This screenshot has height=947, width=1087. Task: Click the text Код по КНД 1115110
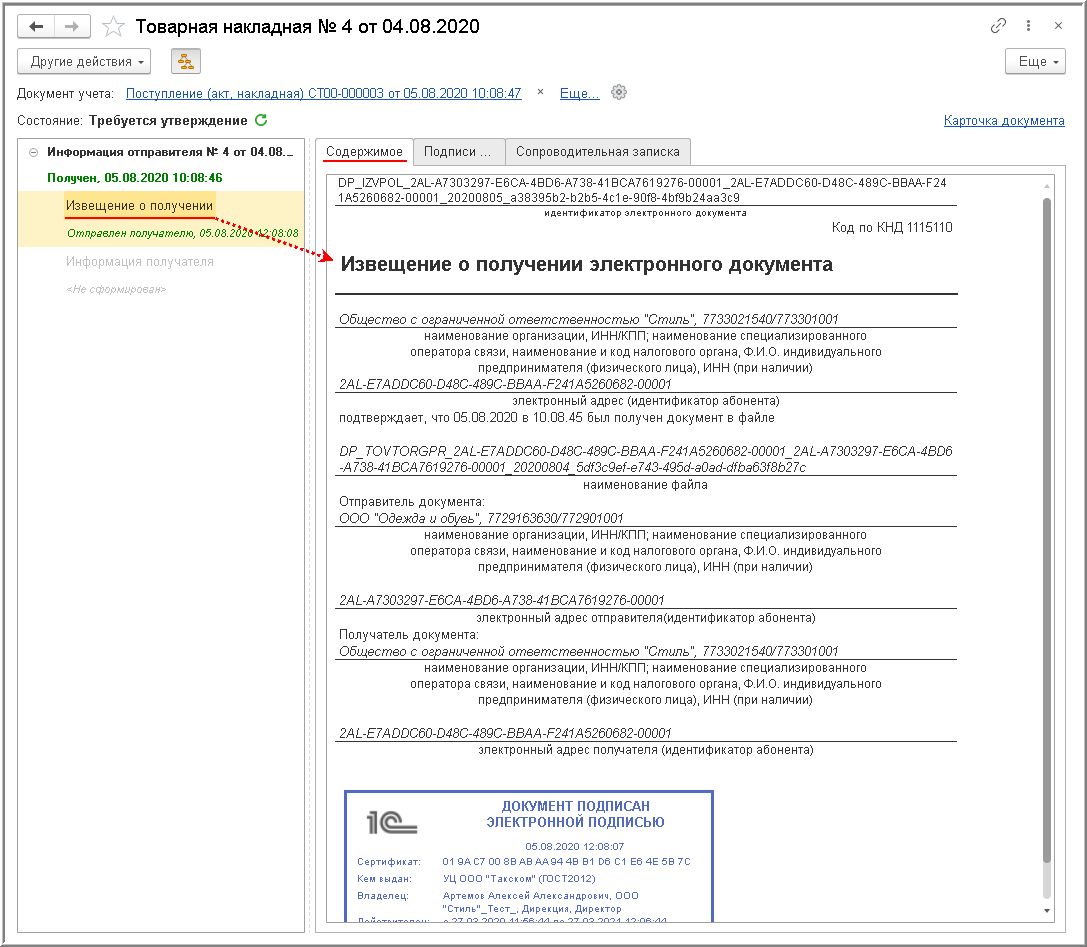click(892, 227)
